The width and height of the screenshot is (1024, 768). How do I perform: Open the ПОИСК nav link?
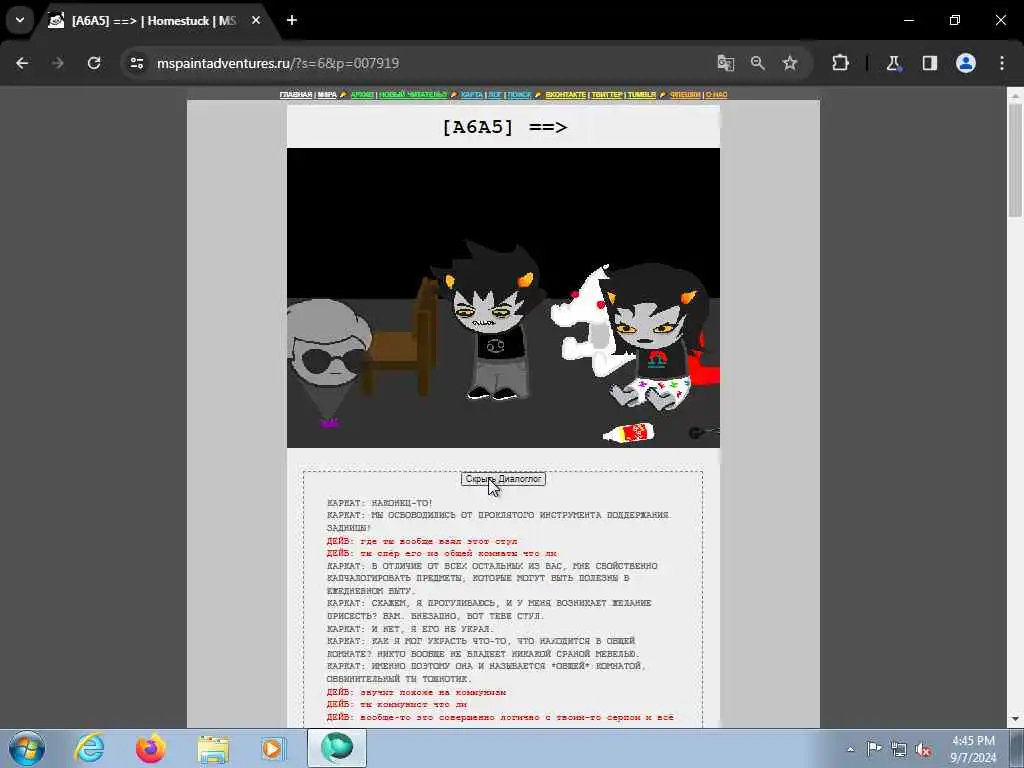pos(519,95)
